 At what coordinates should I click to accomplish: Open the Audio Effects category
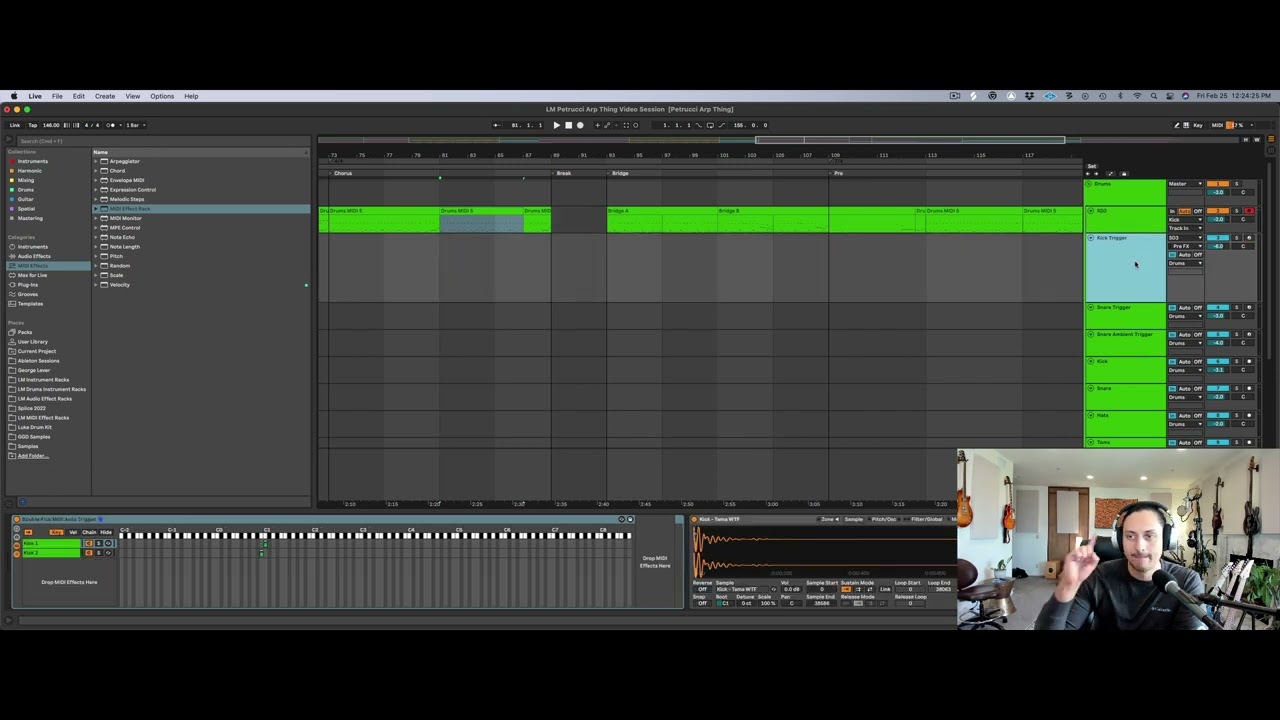click(33, 256)
